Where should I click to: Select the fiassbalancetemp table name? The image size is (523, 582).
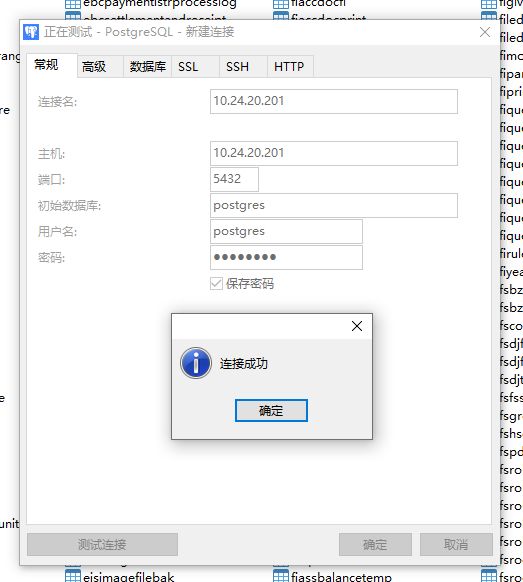click(x=341, y=577)
